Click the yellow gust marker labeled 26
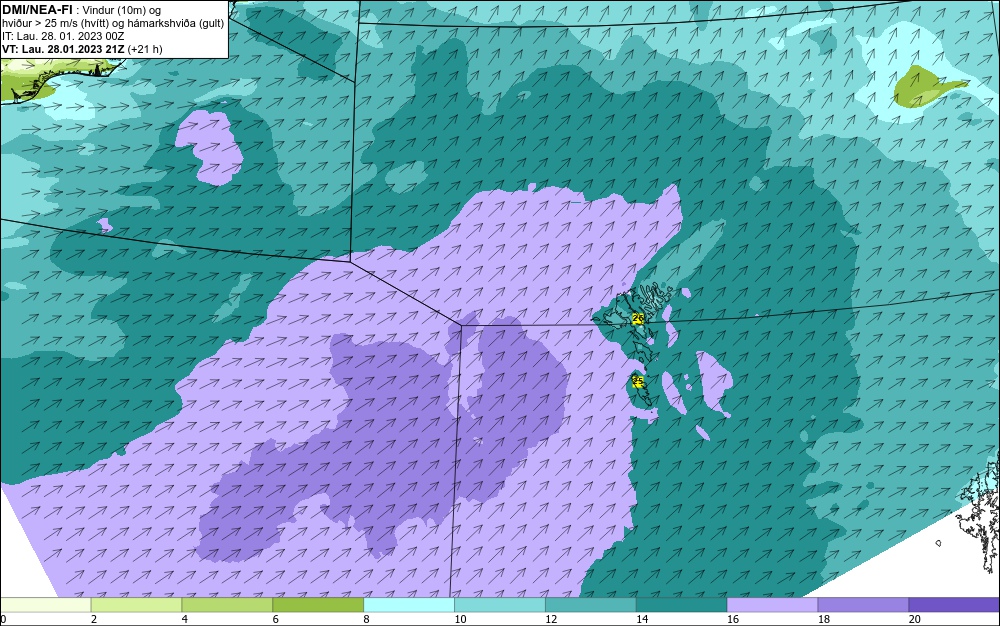 click(x=638, y=319)
